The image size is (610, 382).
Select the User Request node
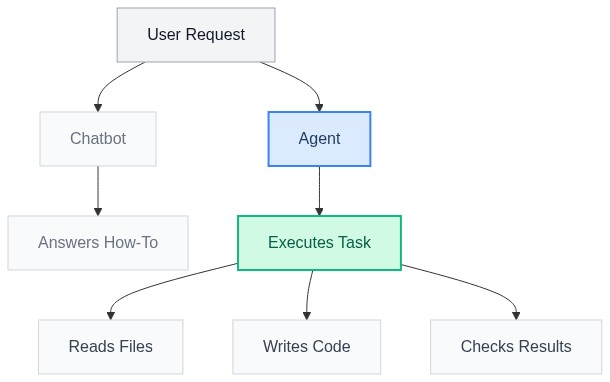(x=196, y=35)
